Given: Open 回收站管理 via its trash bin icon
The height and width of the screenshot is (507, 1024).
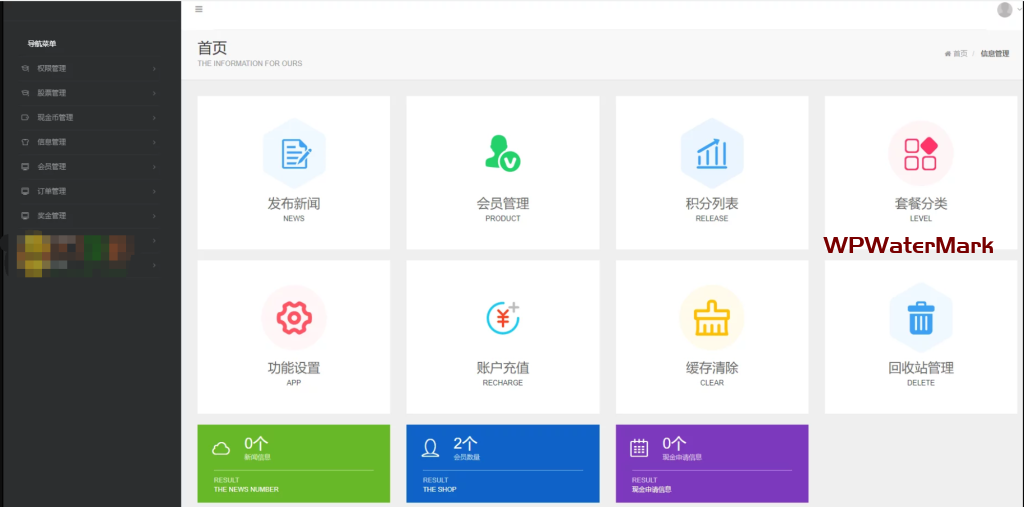Looking at the screenshot, I should pos(920,318).
